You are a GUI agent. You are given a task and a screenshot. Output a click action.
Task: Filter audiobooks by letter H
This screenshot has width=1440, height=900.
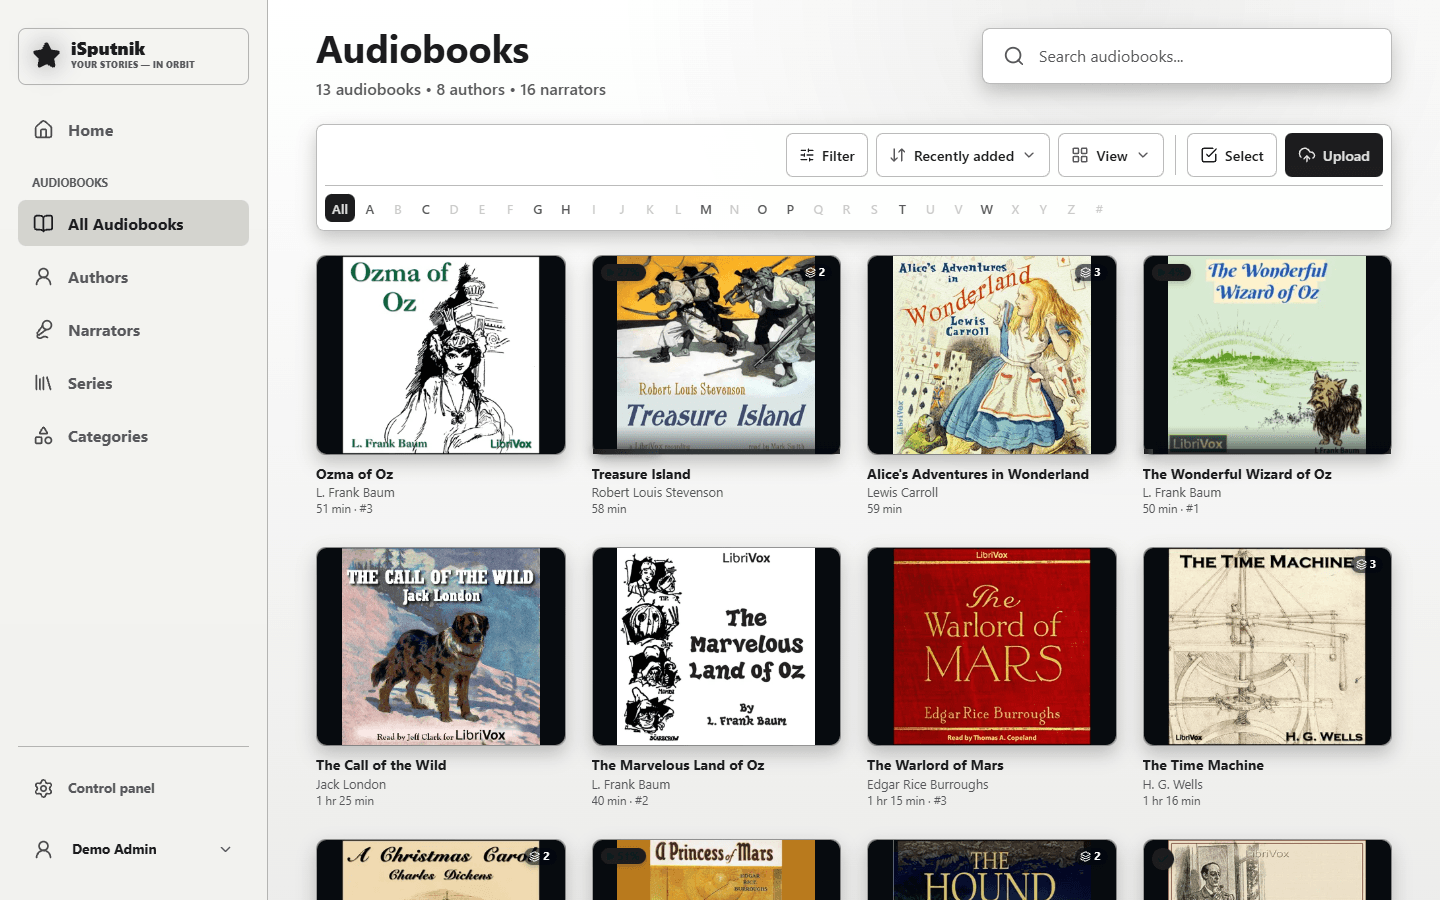(x=566, y=209)
